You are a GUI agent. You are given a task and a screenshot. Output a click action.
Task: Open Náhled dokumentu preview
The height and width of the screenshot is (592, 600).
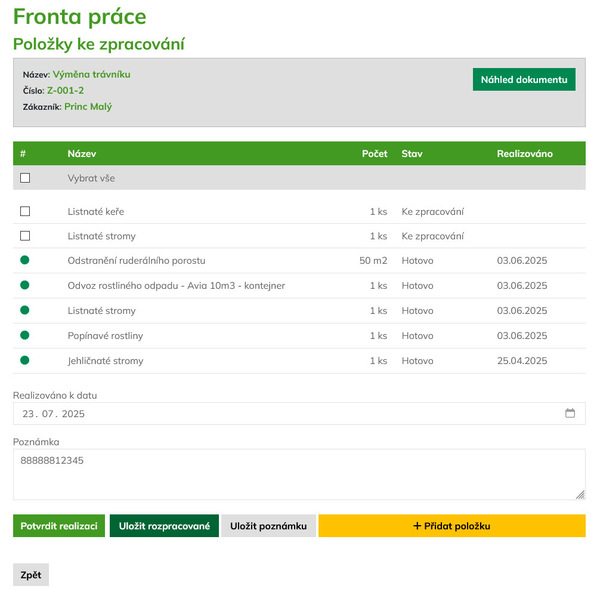coord(524,80)
